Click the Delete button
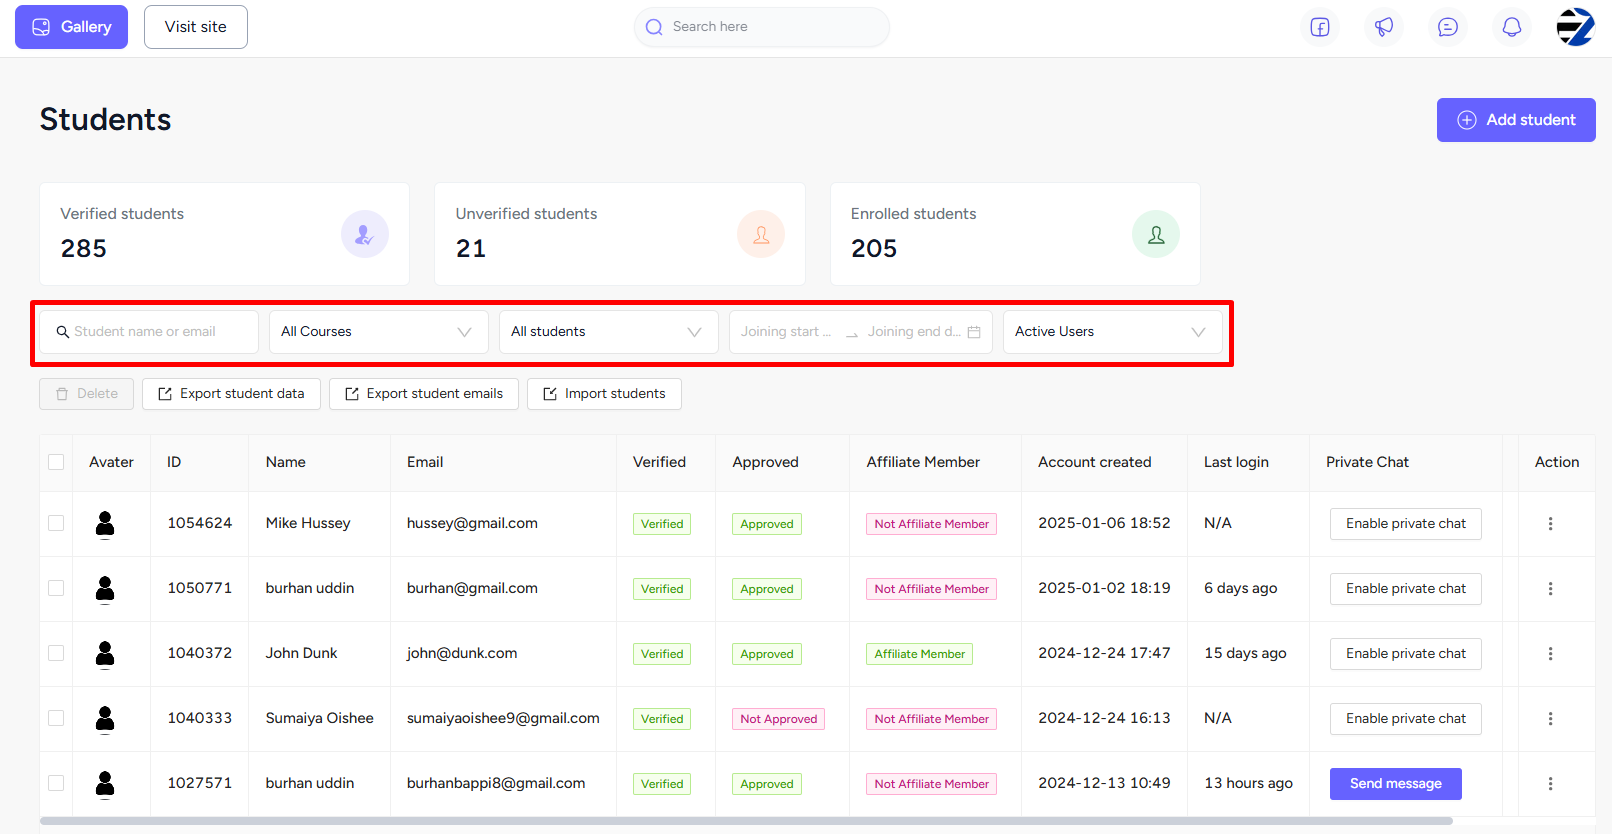This screenshot has width=1612, height=834. coord(87,394)
